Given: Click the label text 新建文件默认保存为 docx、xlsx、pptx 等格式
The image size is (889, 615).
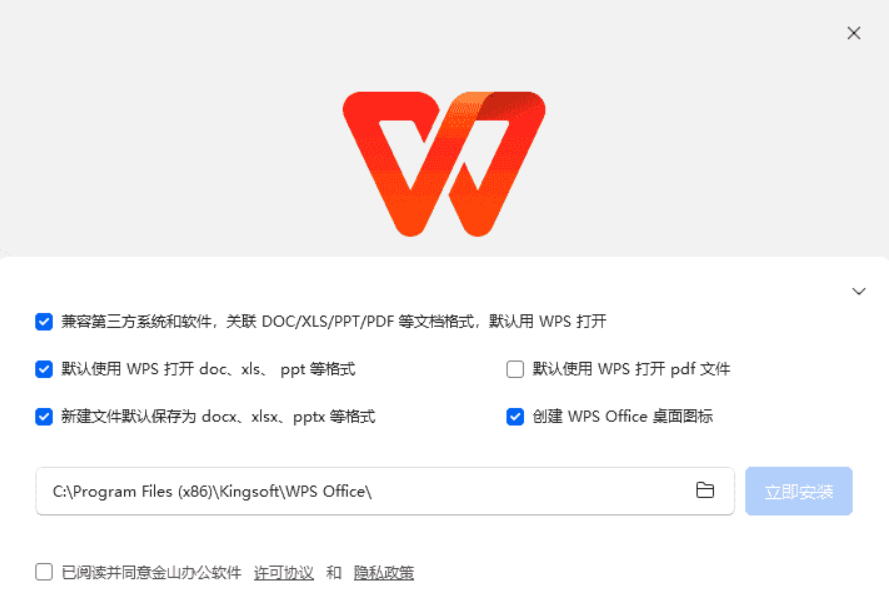Looking at the screenshot, I should point(218,417).
